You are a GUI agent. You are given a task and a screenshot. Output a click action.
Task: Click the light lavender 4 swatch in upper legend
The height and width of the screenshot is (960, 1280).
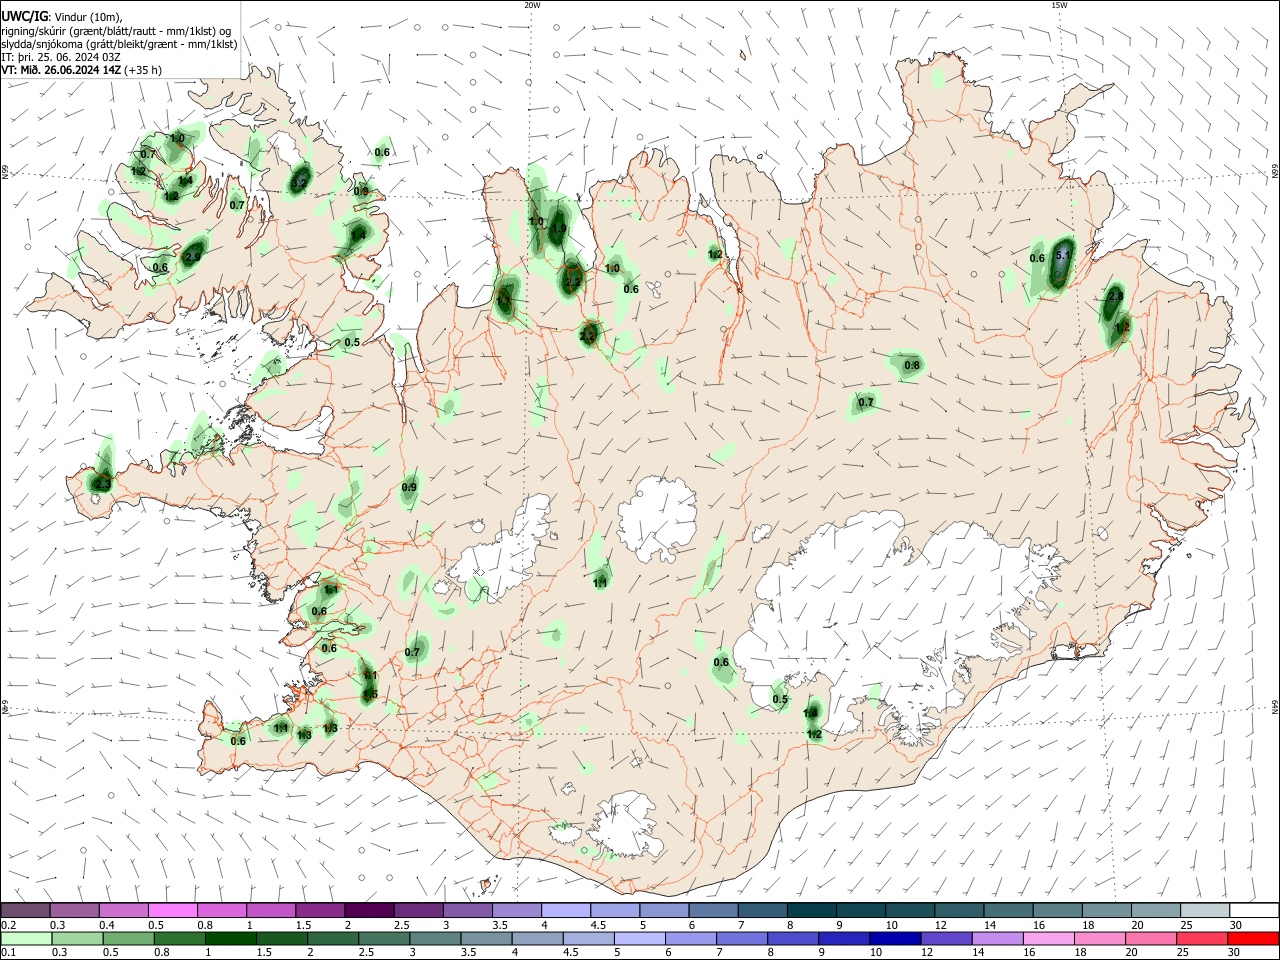[566, 910]
